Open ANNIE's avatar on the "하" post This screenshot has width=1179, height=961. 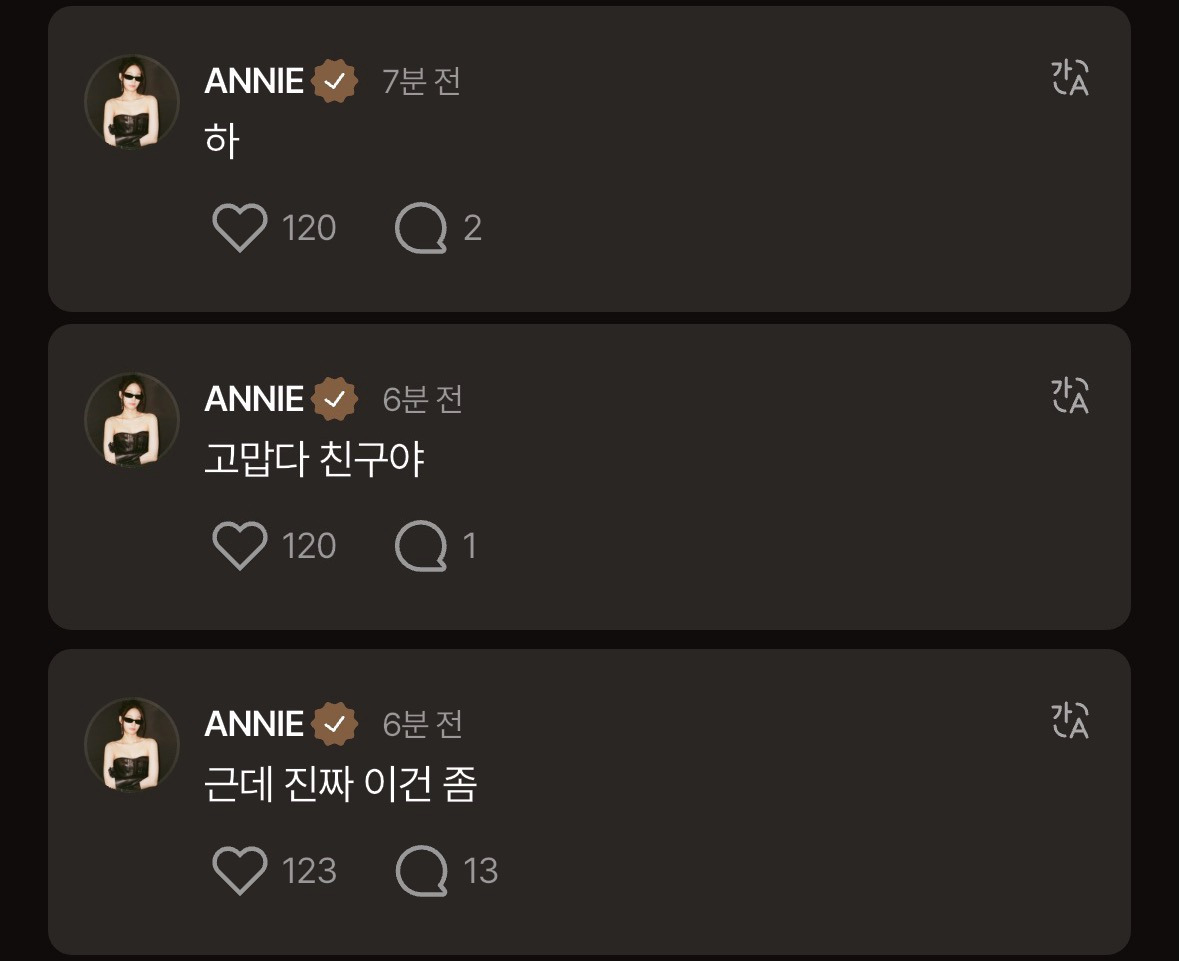(132, 102)
